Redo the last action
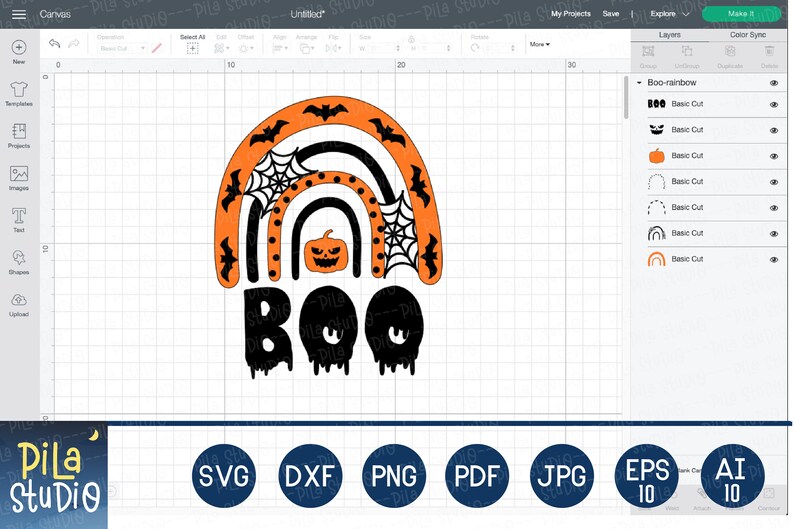Viewport: 794px width, 529px height. point(74,44)
